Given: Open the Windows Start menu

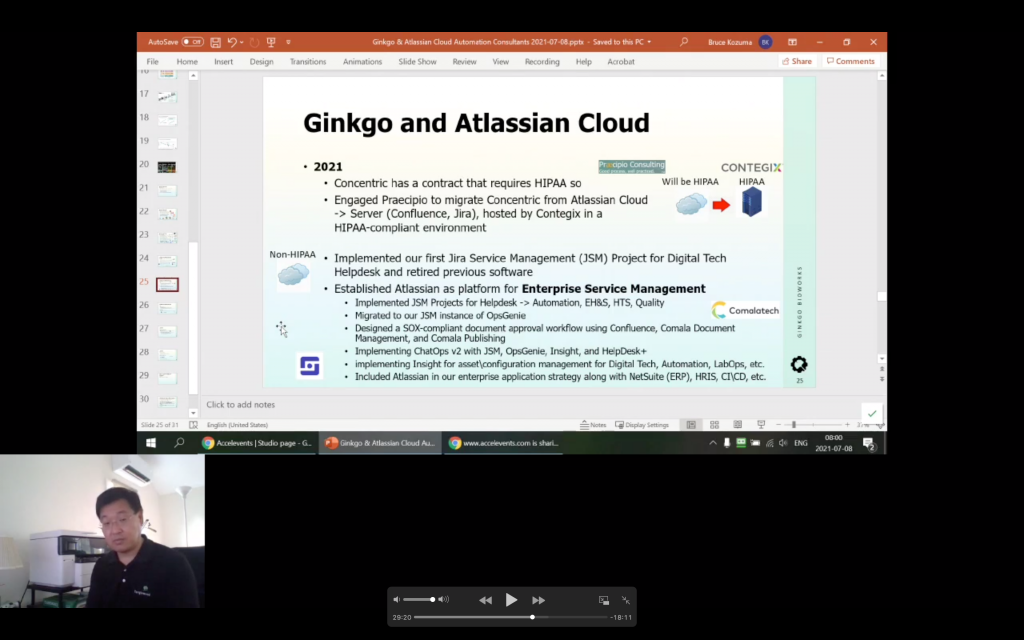Looking at the screenshot, I should [151, 443].
